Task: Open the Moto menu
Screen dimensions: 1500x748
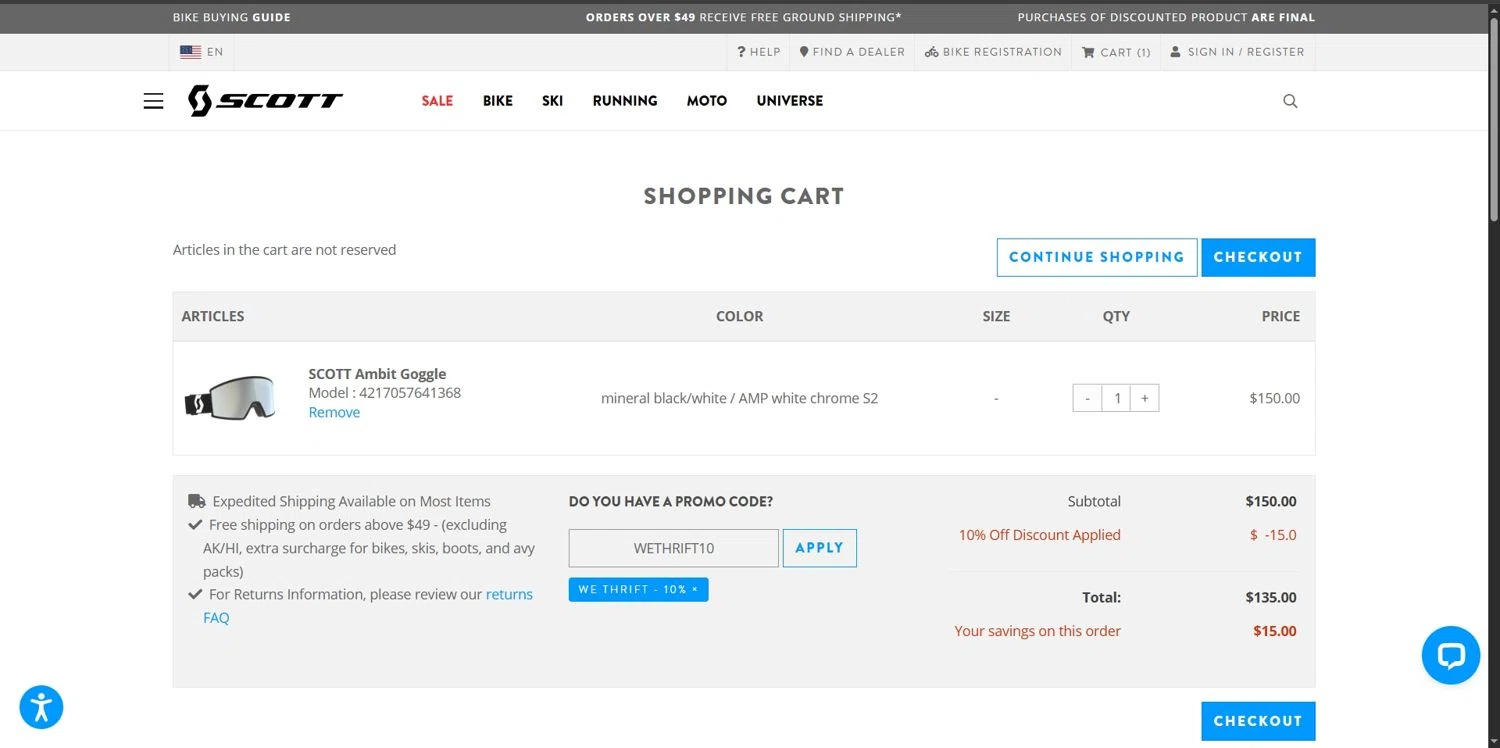Action: click(707, 101)
